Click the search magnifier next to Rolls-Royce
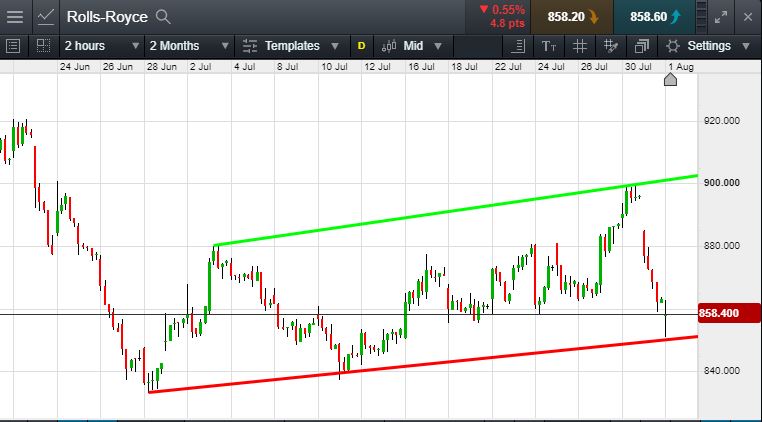This screenshot has width=762, height=422. (x=163, y=17)
